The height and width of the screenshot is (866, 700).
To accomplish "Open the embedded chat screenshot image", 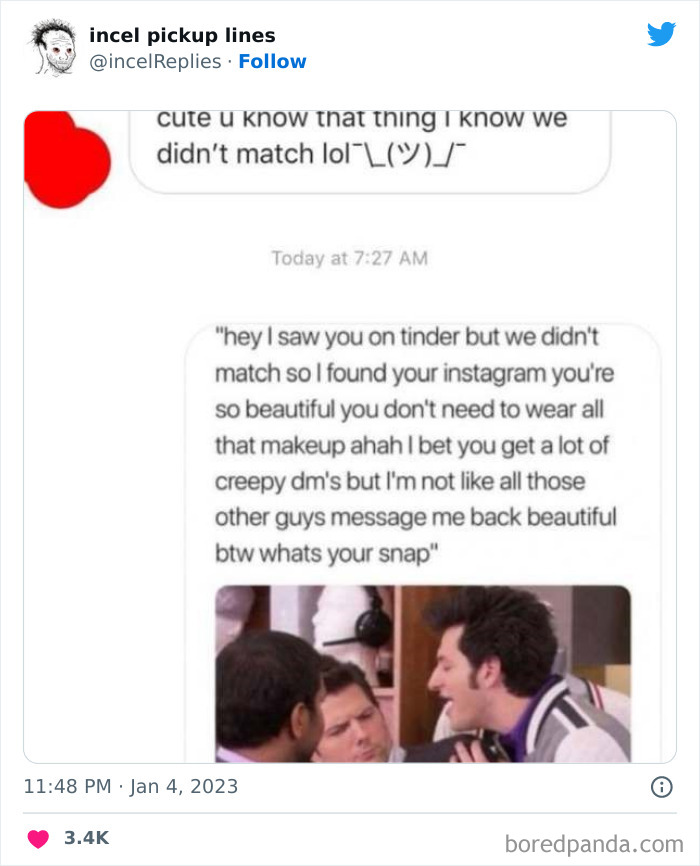I will click(350, 437).
